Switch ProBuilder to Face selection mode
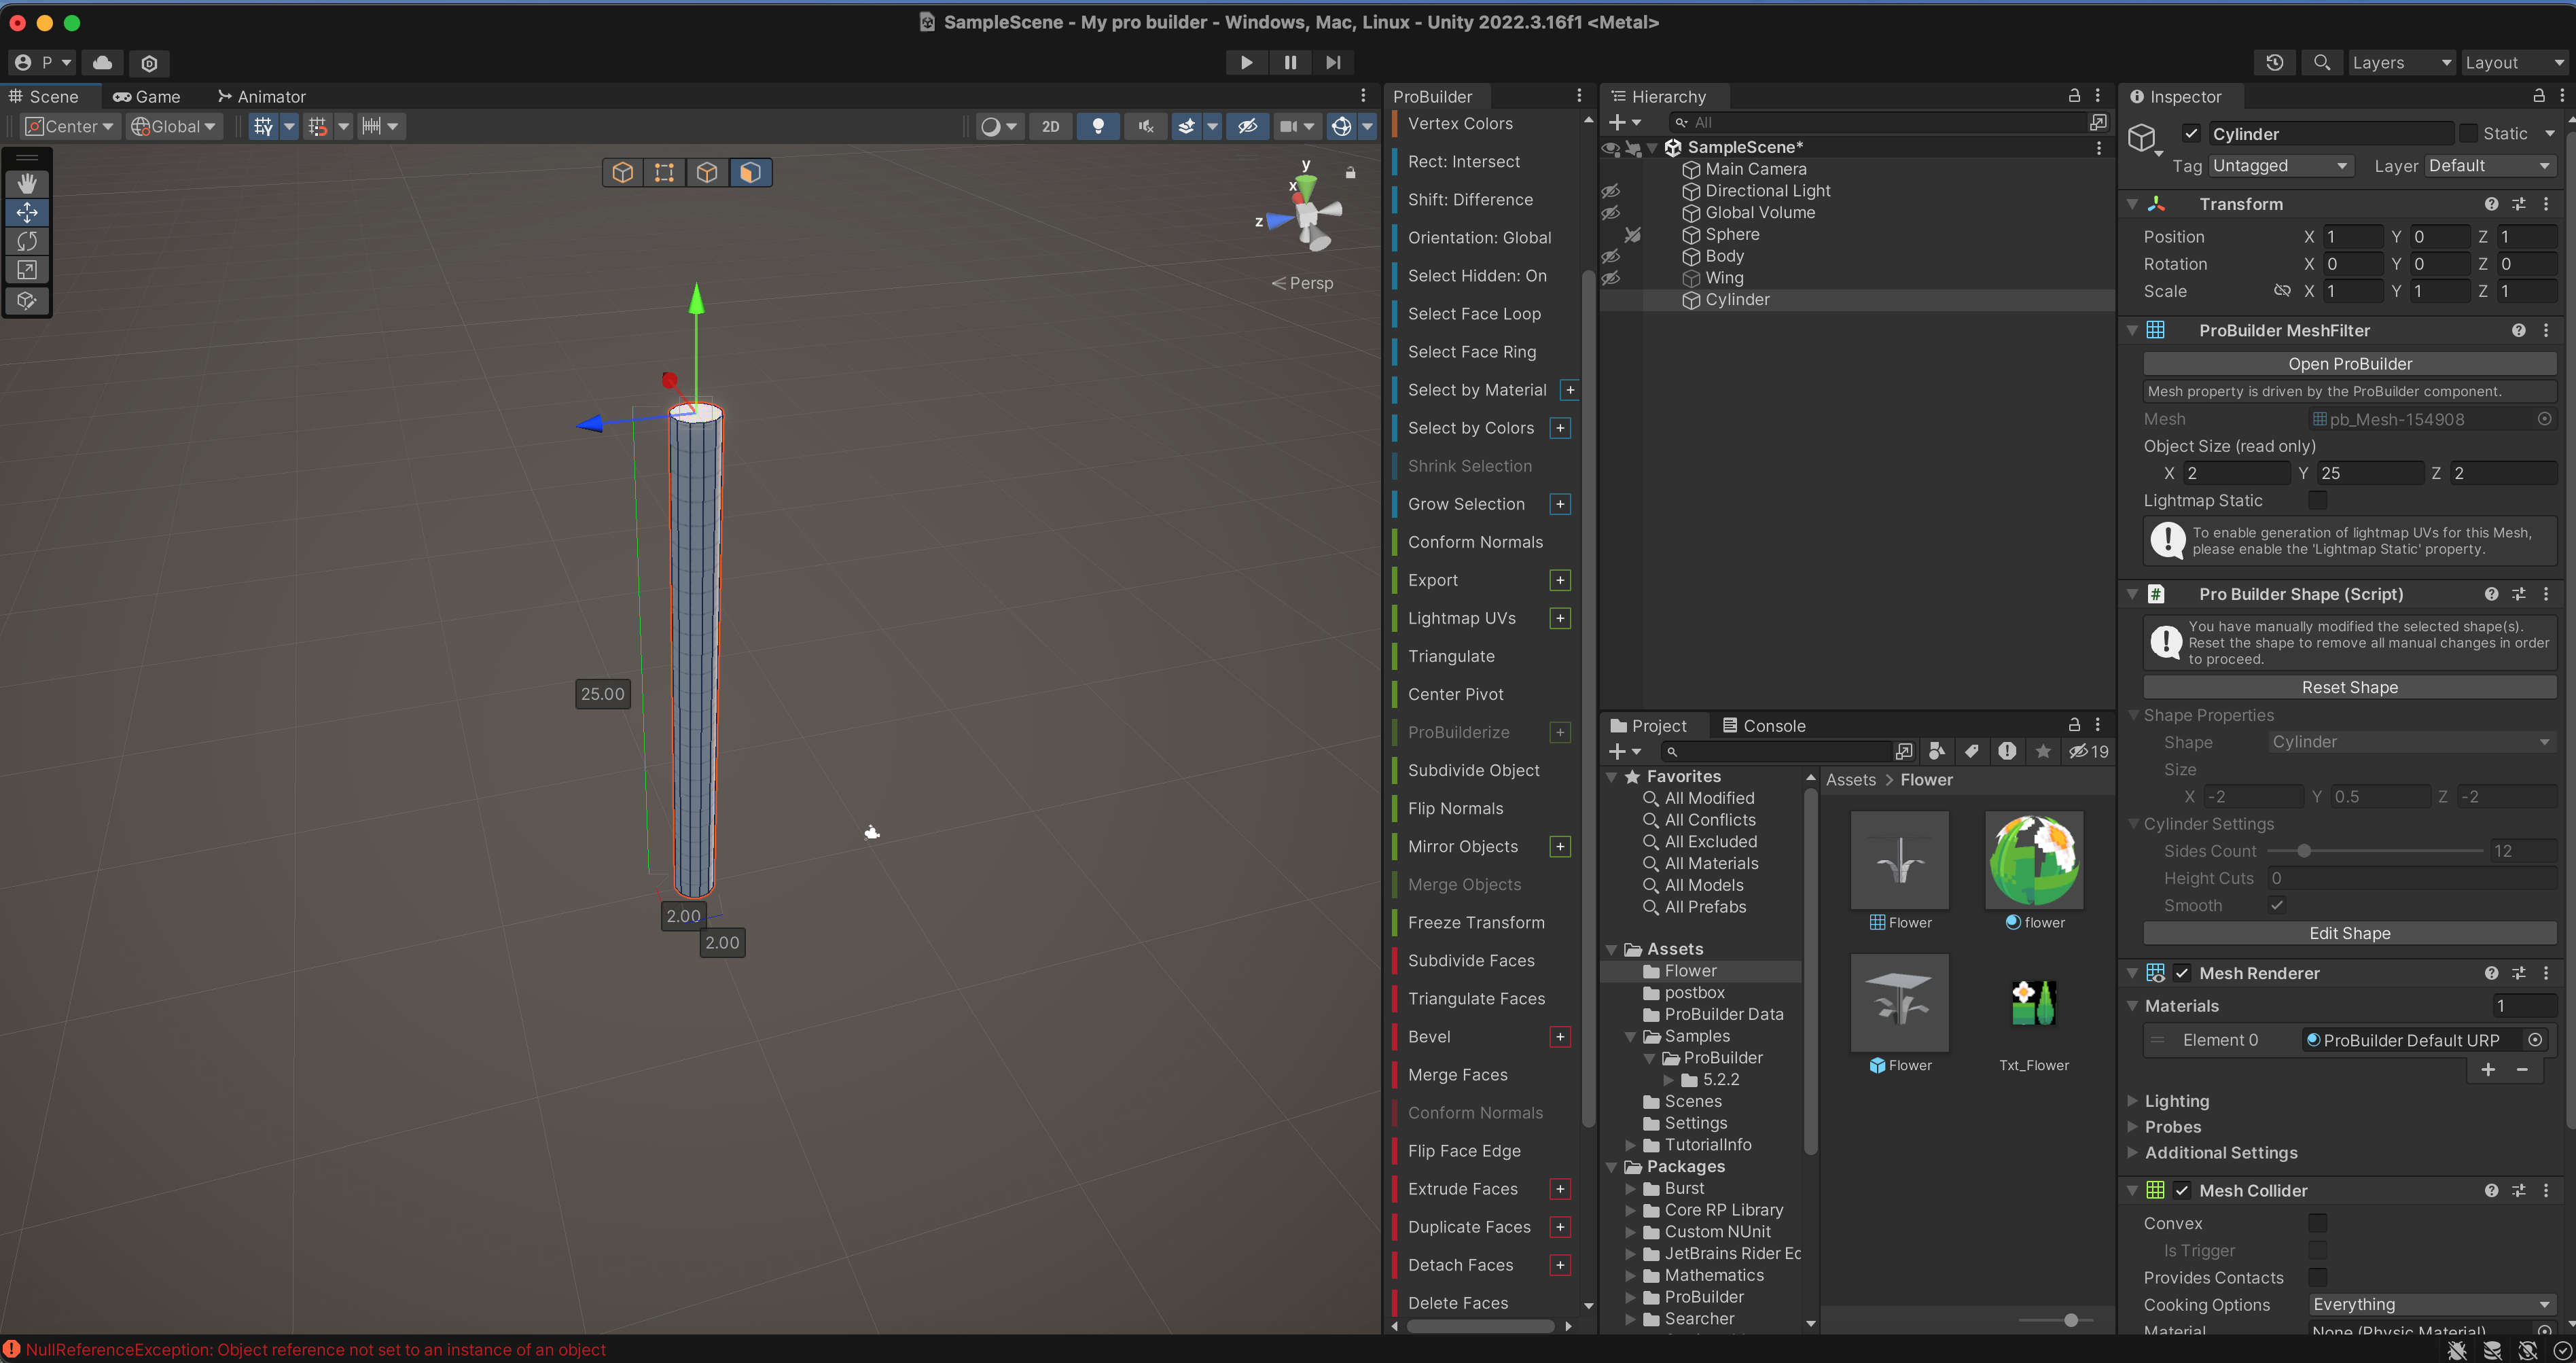This screenshot has width=2576, height=1363. coord(750,172)
